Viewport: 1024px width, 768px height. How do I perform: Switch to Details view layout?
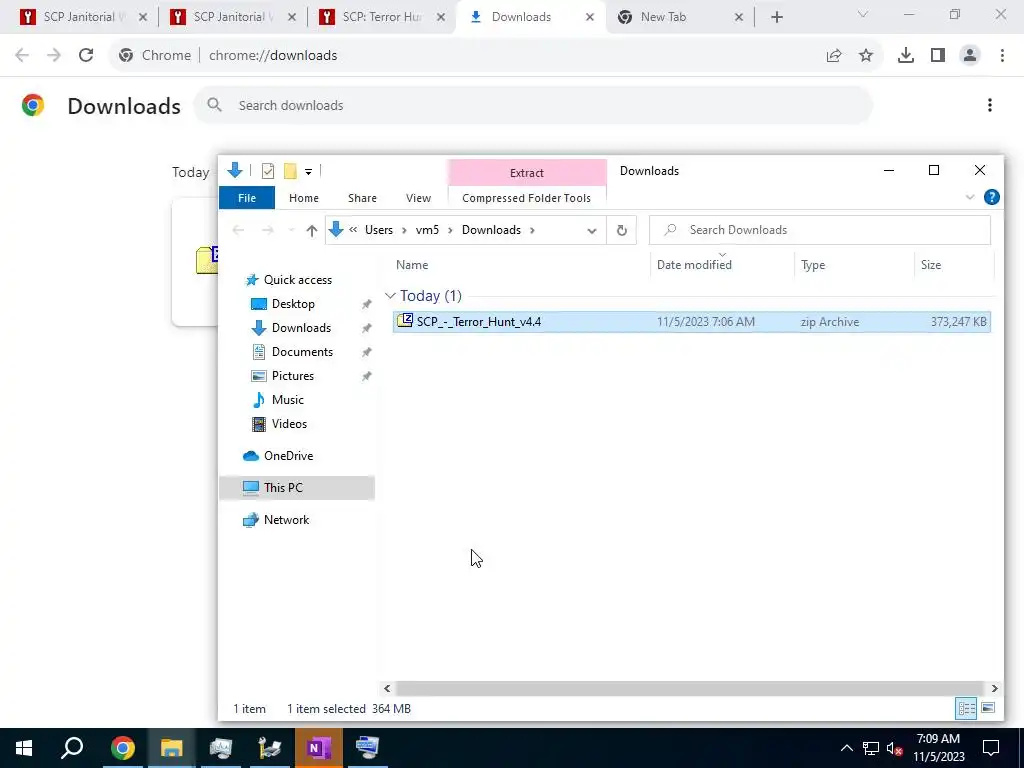coord(967,708)
